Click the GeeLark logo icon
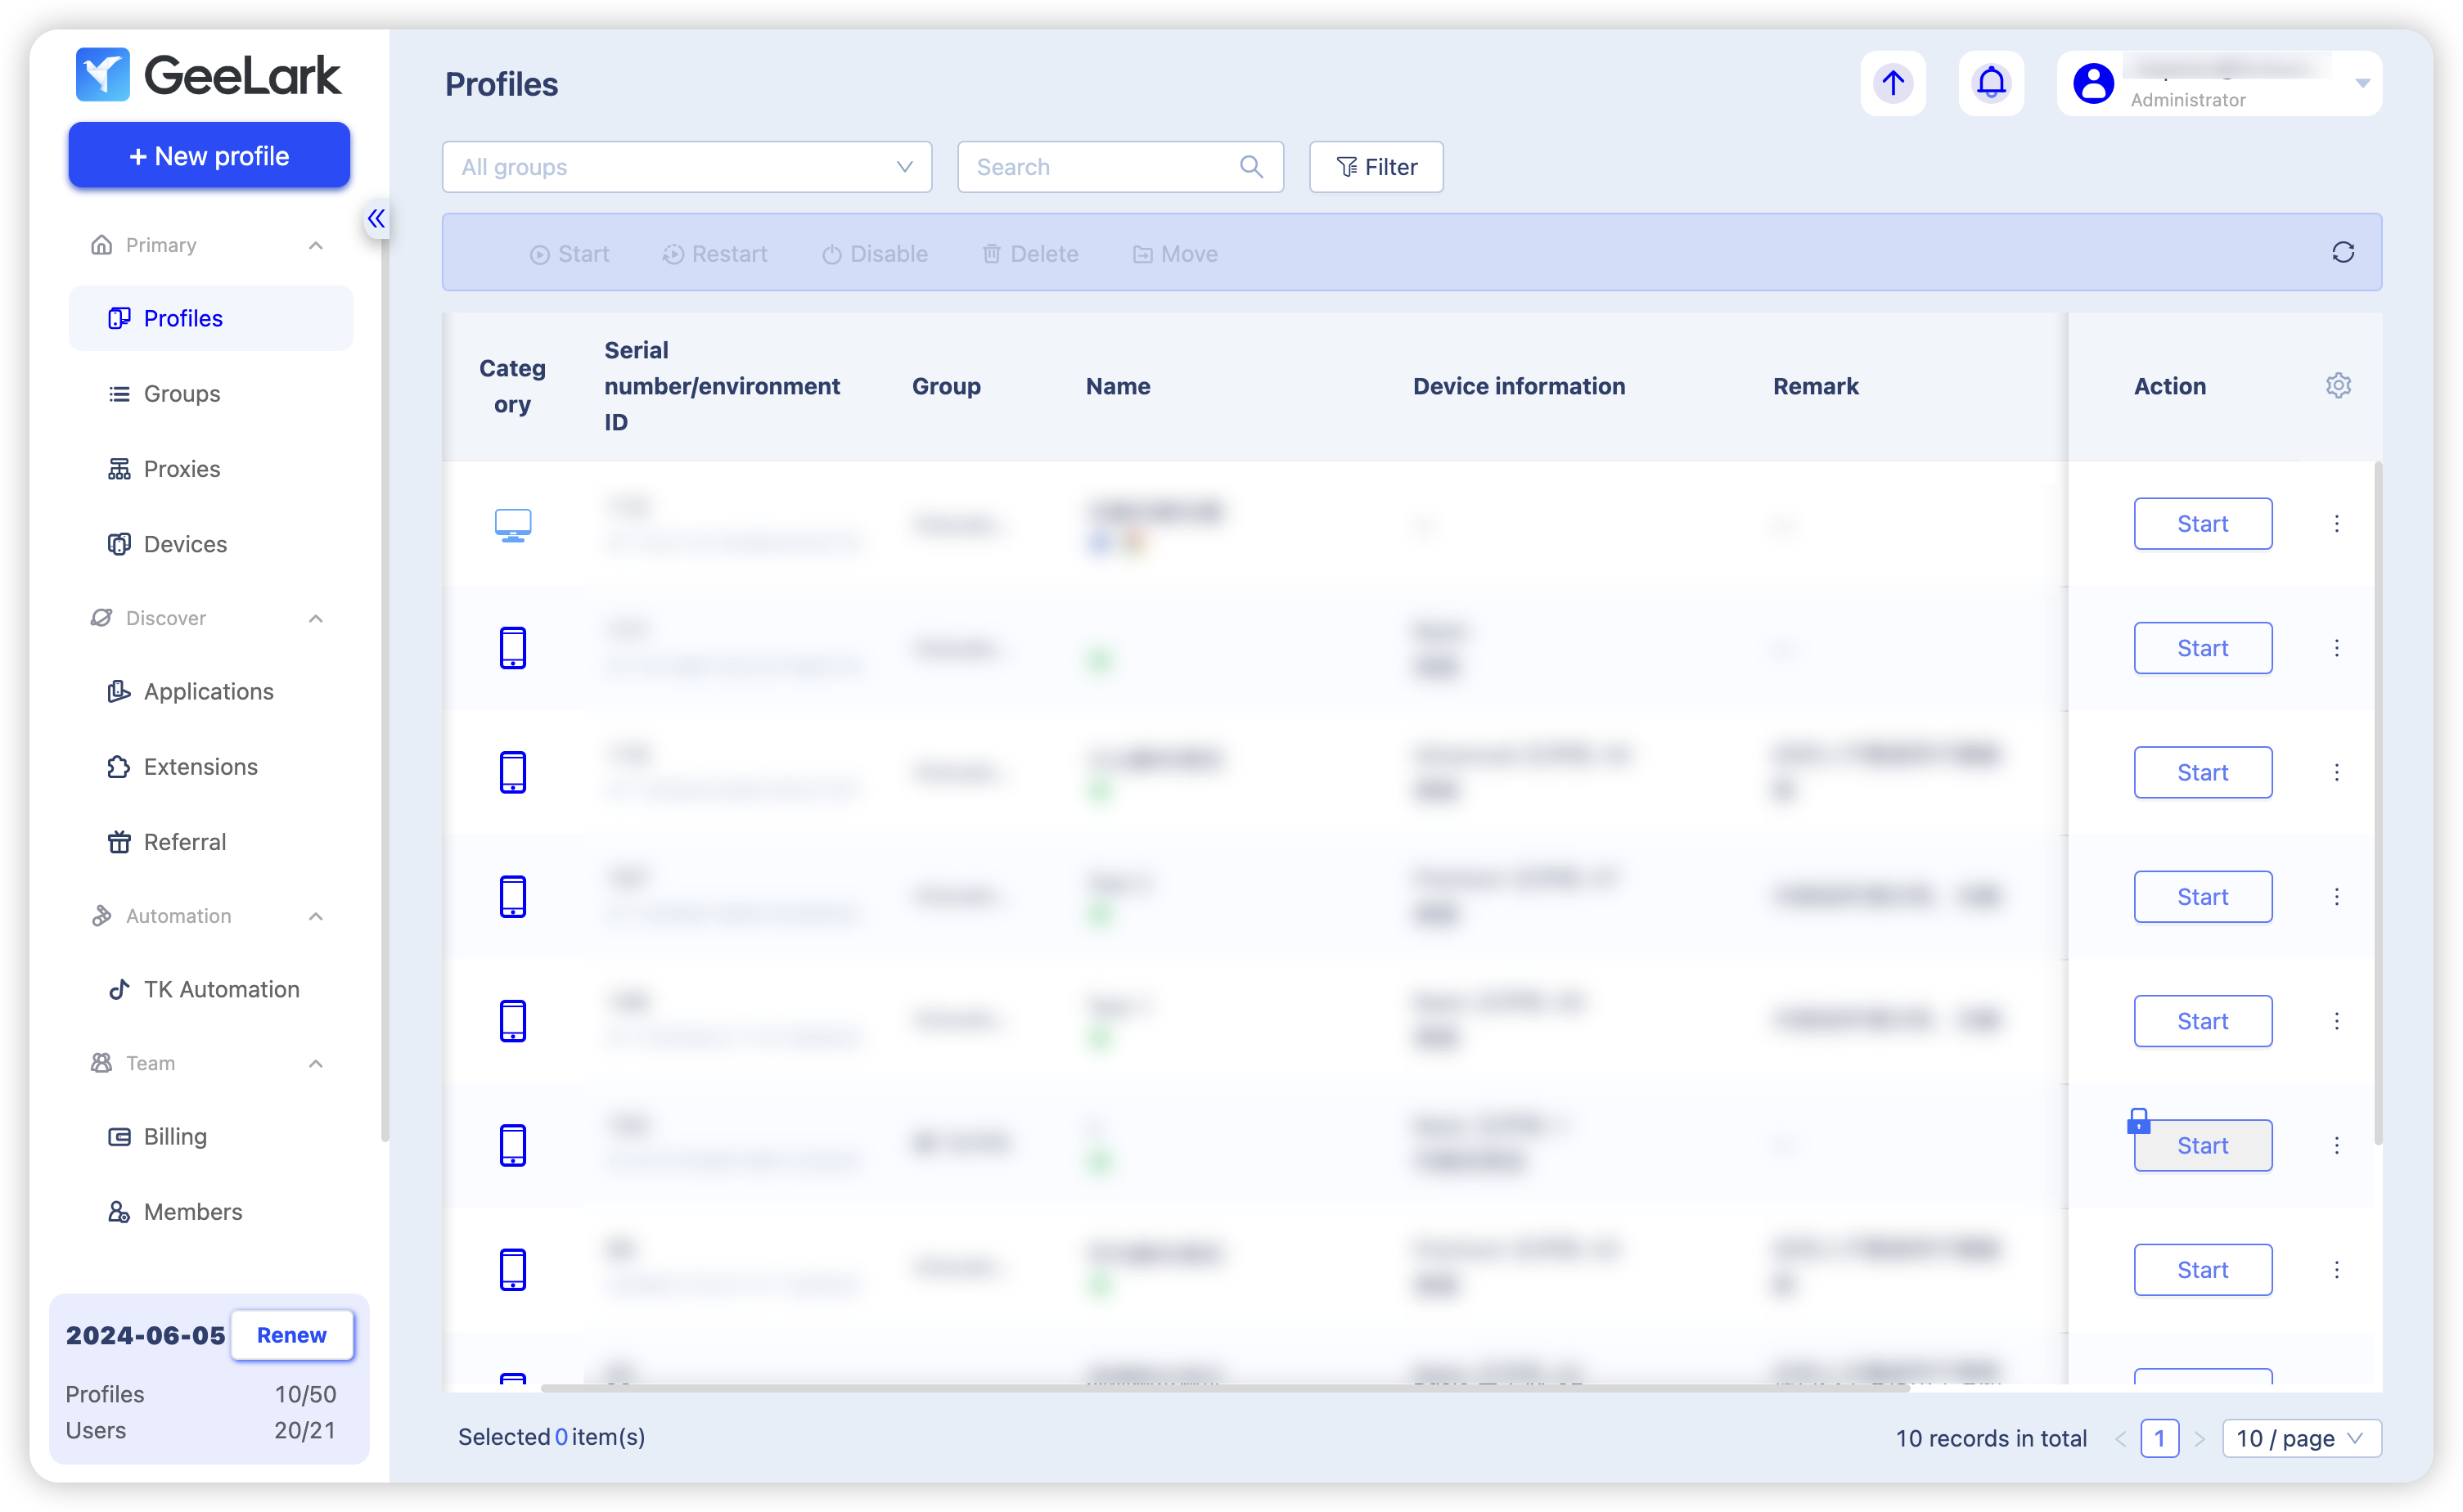2463x1512 pixels. 103,75
